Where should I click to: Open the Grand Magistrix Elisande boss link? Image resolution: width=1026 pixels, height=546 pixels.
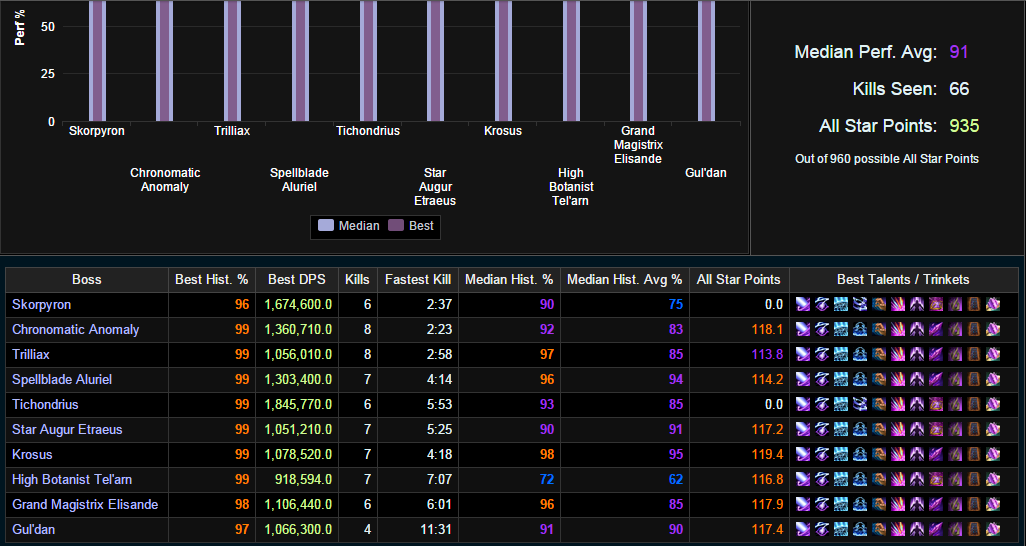click(x=85, y=504)
